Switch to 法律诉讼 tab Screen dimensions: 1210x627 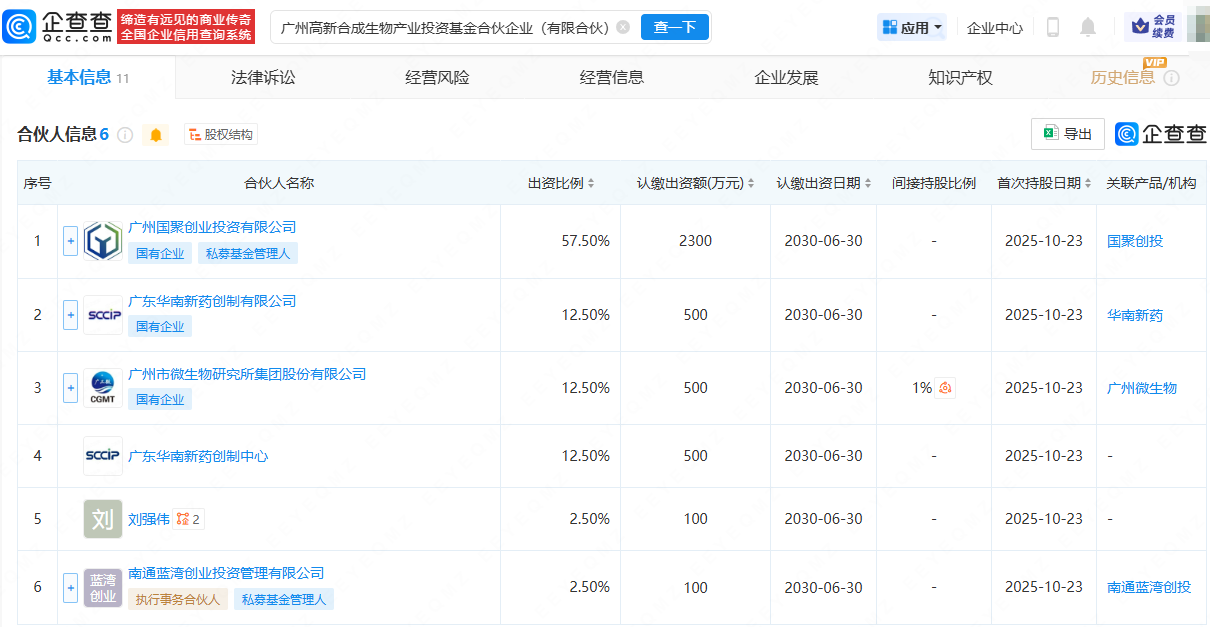pyautogui.click(x=263, y=77)
